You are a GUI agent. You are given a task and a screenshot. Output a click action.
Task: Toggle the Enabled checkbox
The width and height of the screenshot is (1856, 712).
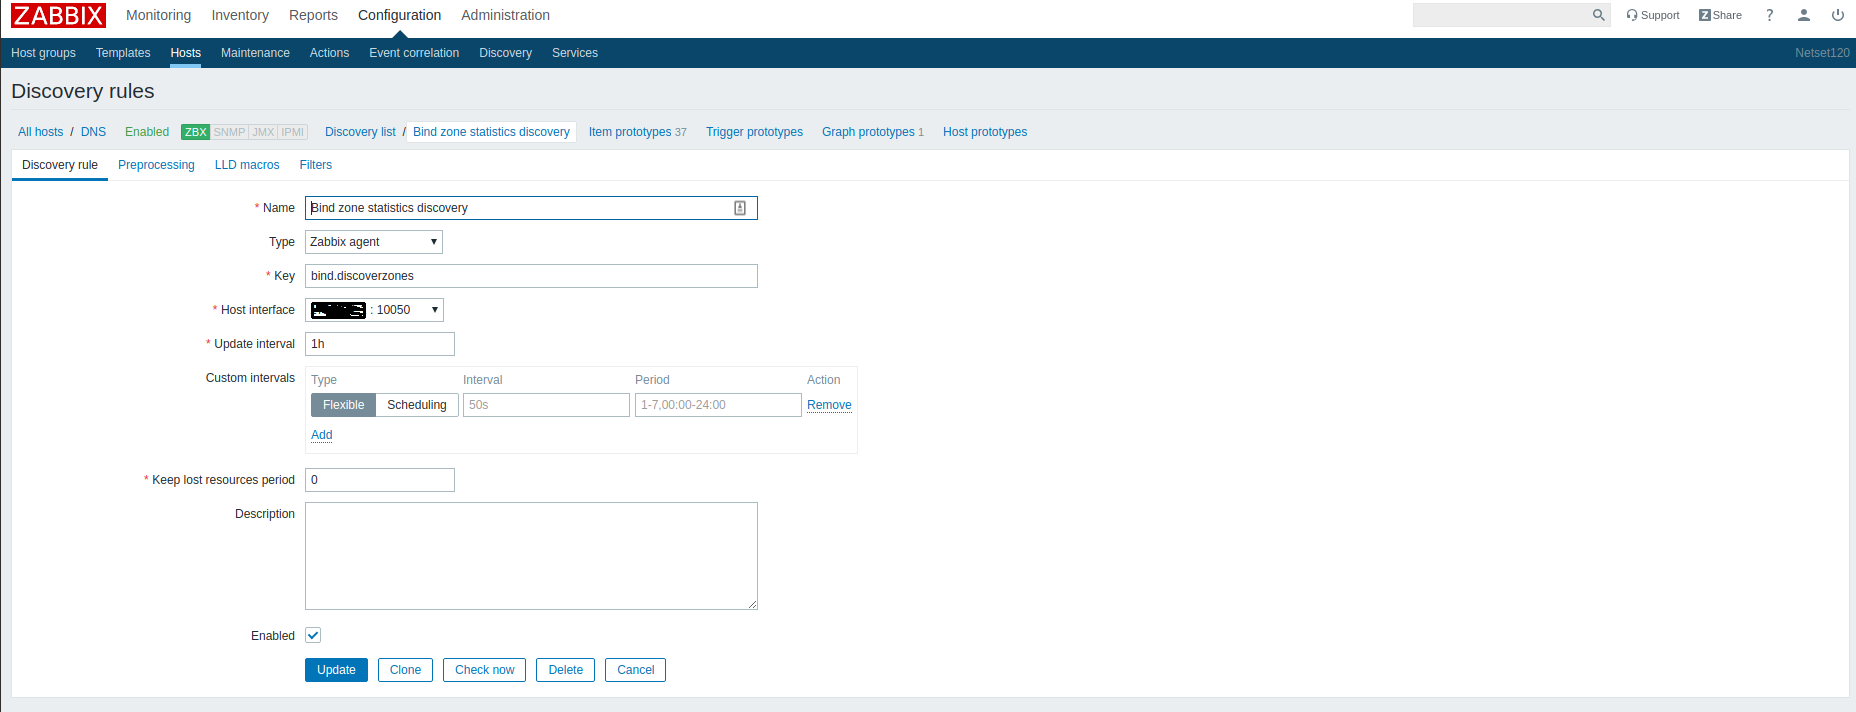[313, 635]
